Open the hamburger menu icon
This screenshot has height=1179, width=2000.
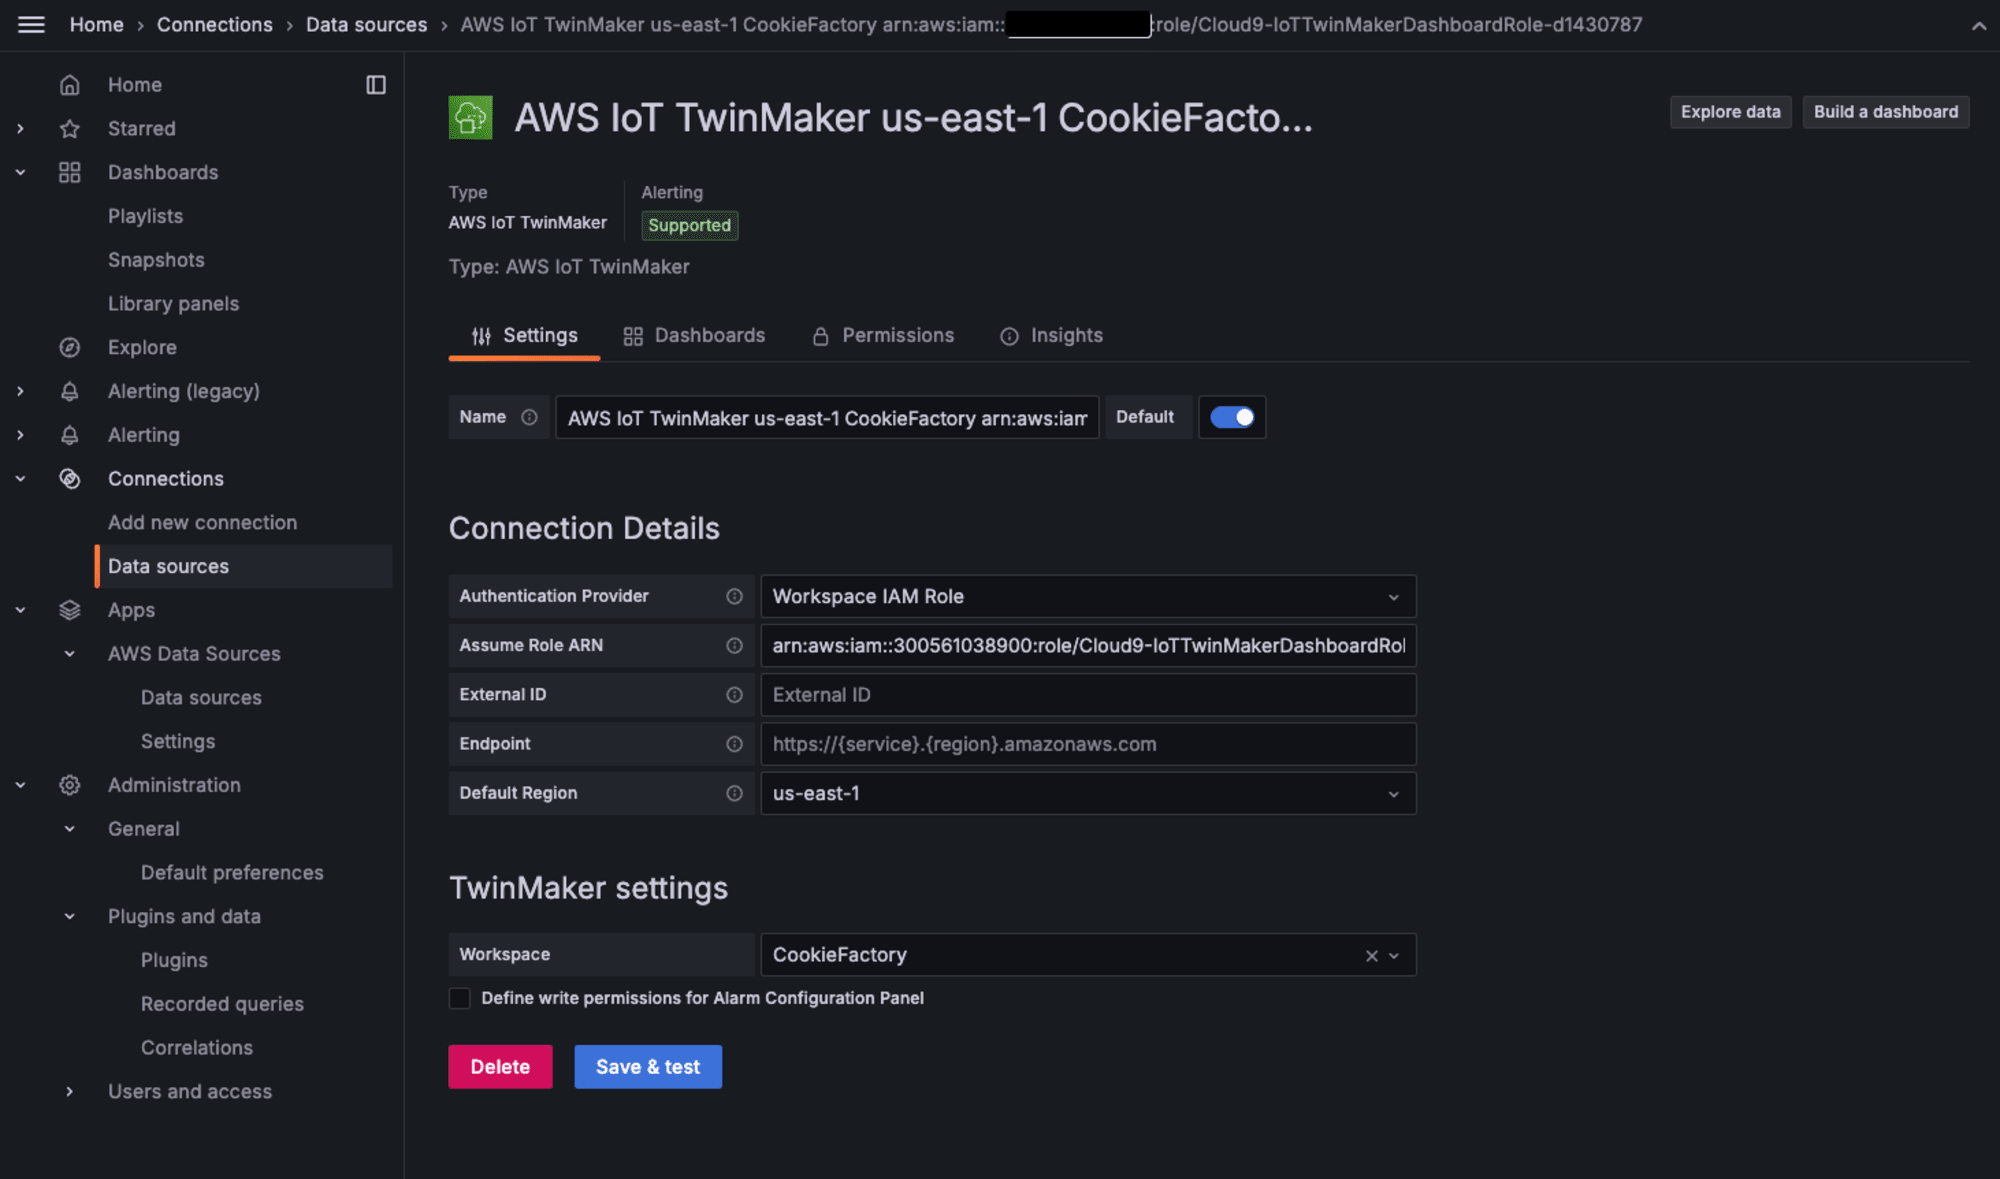coord(31,25)
